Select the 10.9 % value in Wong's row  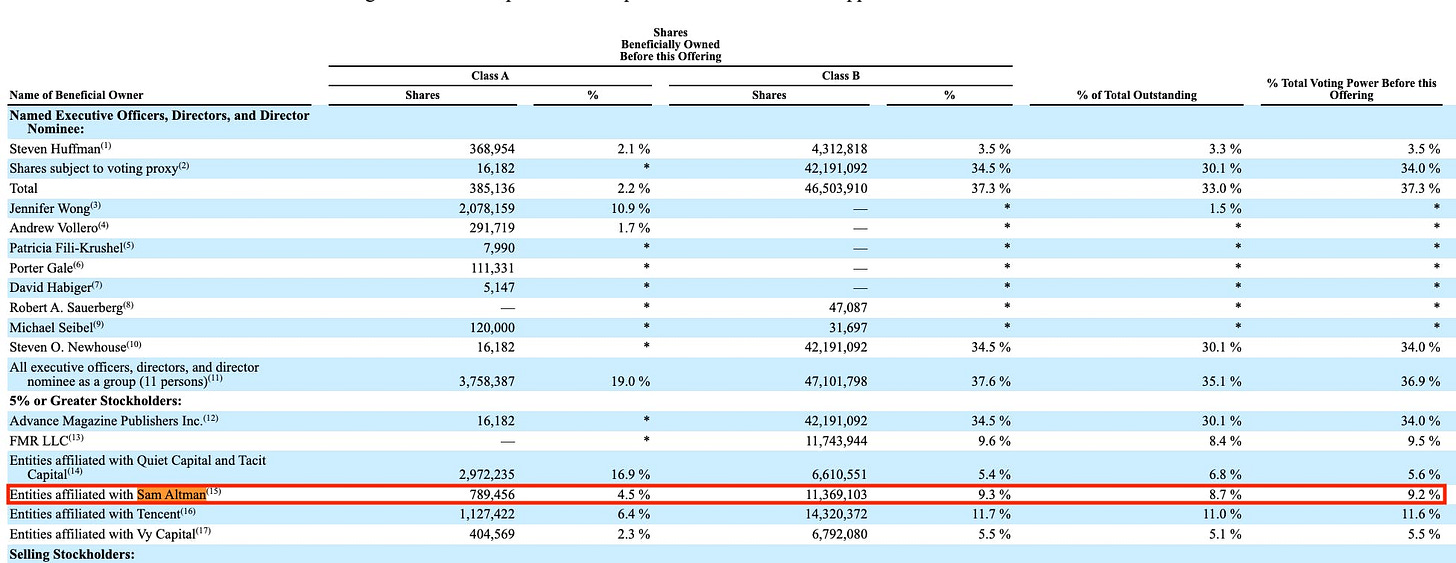[630, 208]
